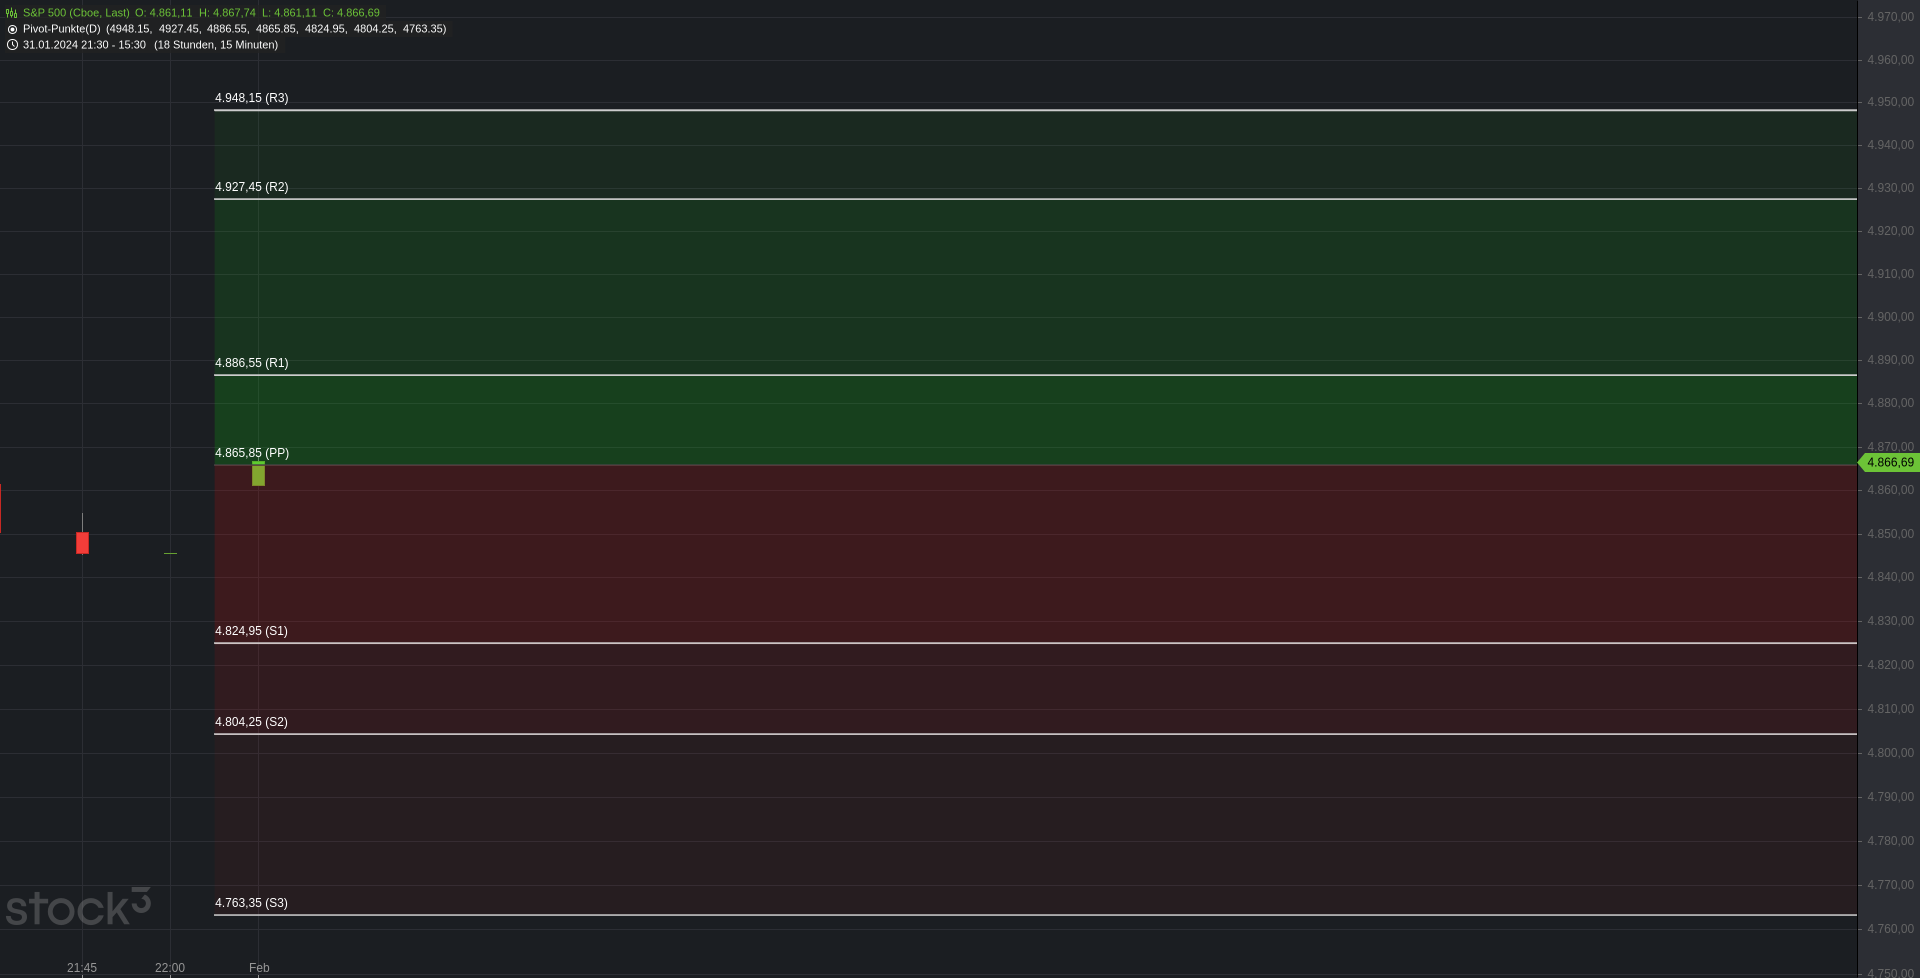
Task: Select the 4.948,15 (R3) resistance line label
Action: (x=251, y=98)
